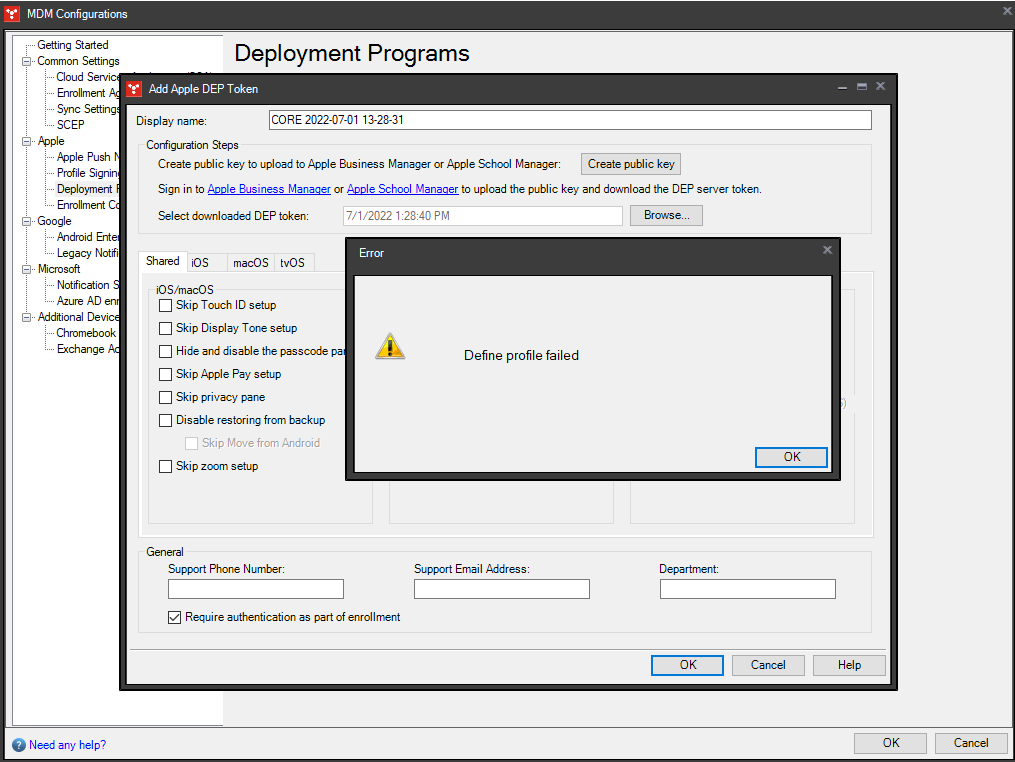
Task: Dismiss the Define profile failed error with OK
Action: pyautogui.click(x=791, y=456)
